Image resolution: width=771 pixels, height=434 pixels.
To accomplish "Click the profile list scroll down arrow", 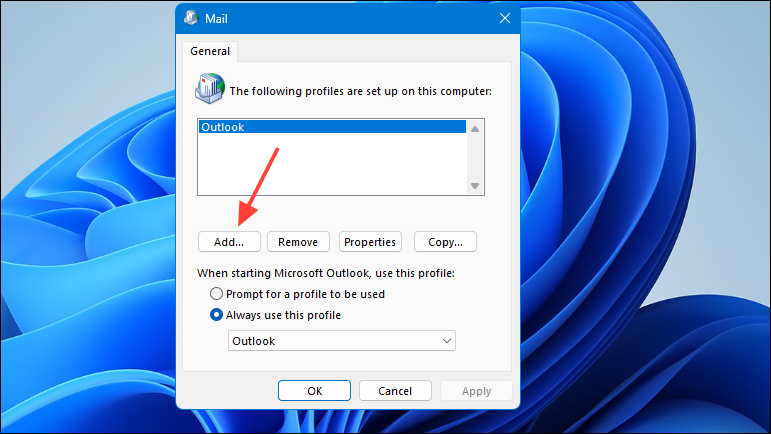I will pos(474,186).
